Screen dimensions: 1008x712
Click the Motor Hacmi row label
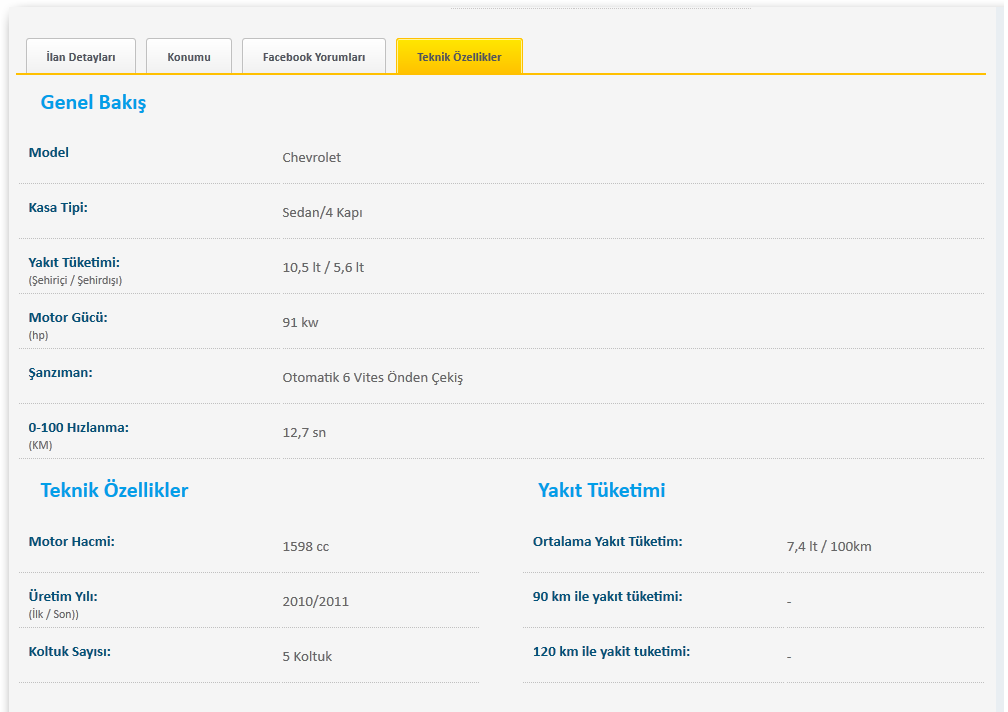click(71, 541)
